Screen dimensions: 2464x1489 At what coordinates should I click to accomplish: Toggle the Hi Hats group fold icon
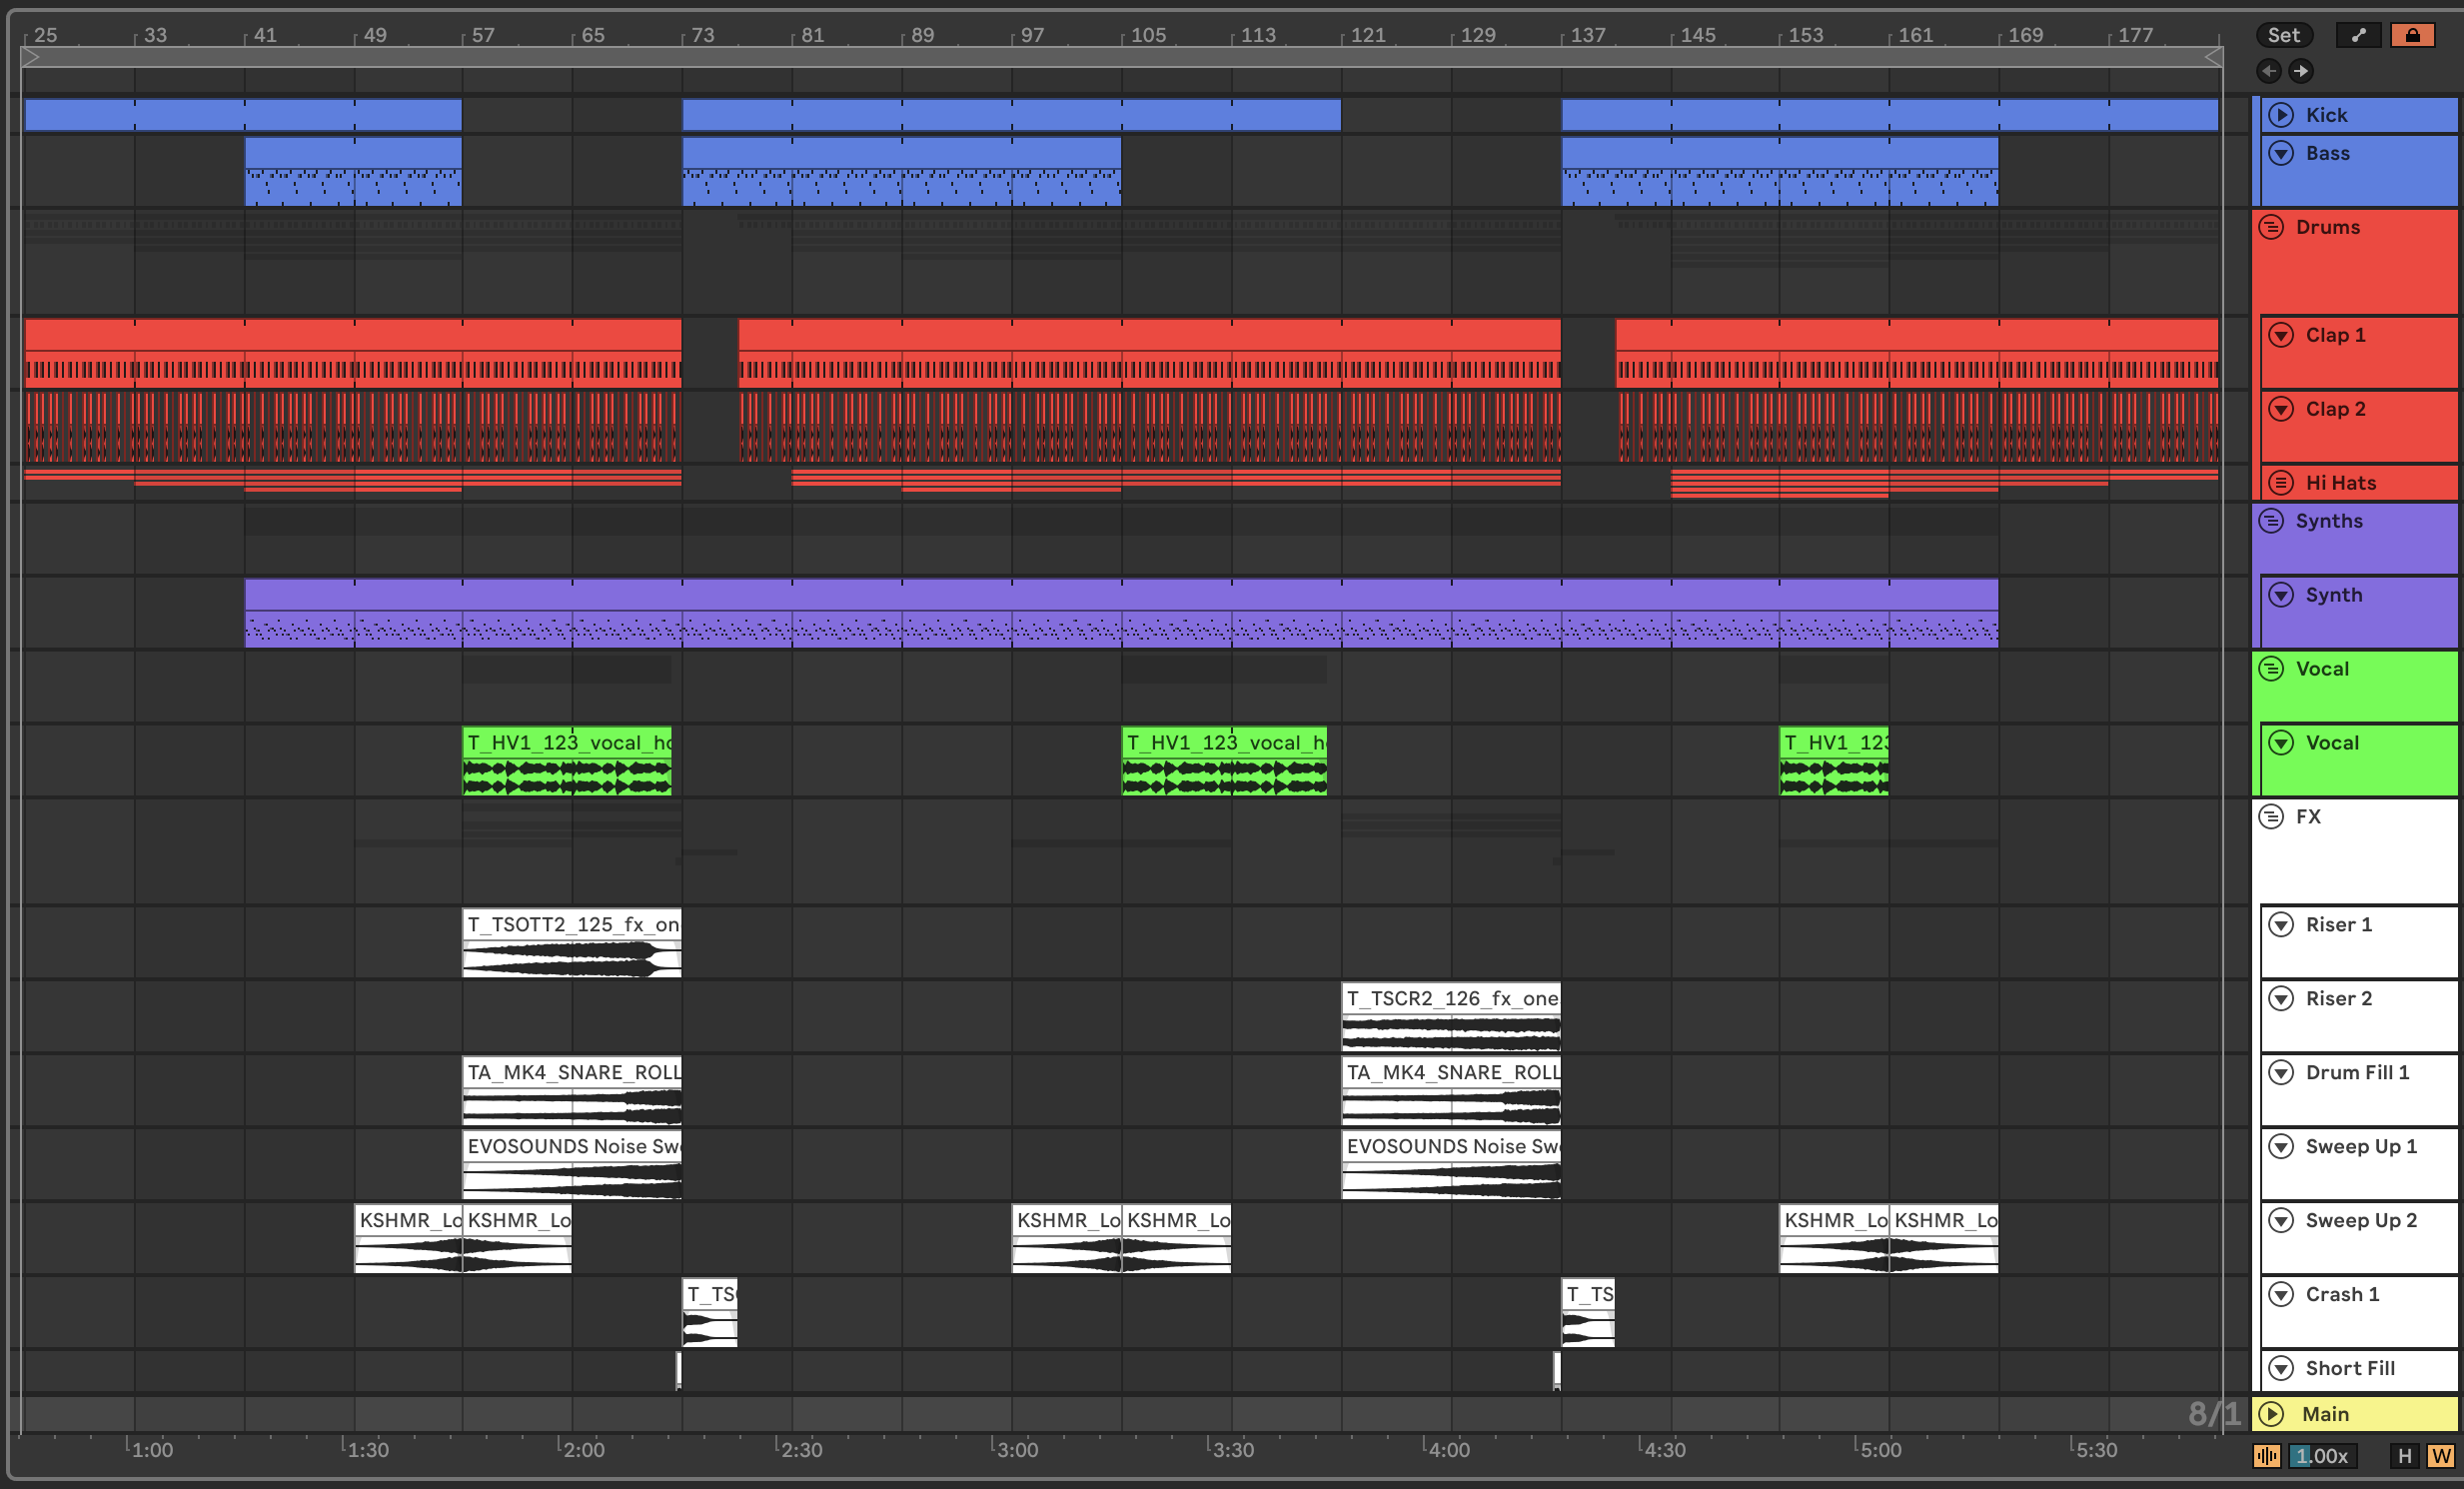coord(2281,483)
